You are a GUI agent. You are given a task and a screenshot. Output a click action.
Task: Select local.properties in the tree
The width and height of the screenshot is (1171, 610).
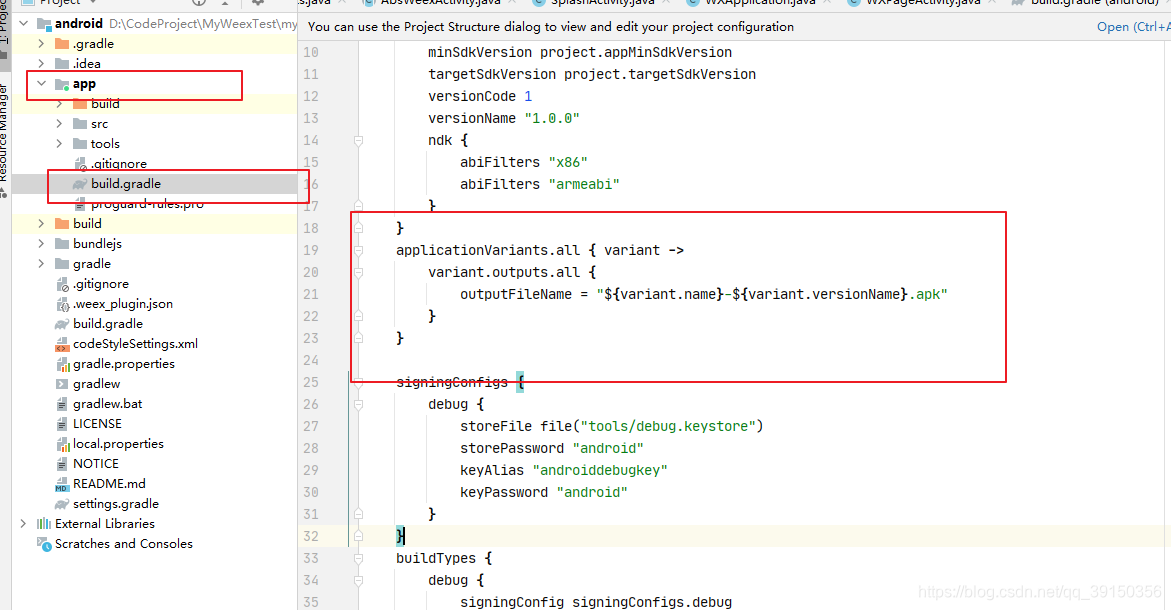point(118,444)
